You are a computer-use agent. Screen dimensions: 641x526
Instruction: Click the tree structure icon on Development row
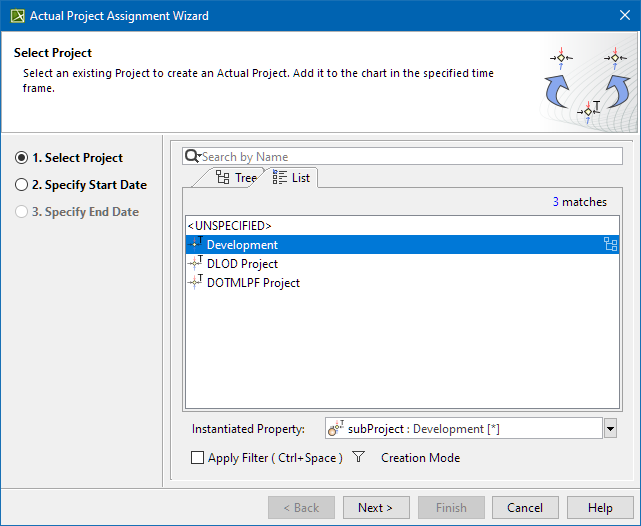click(610, 244)
